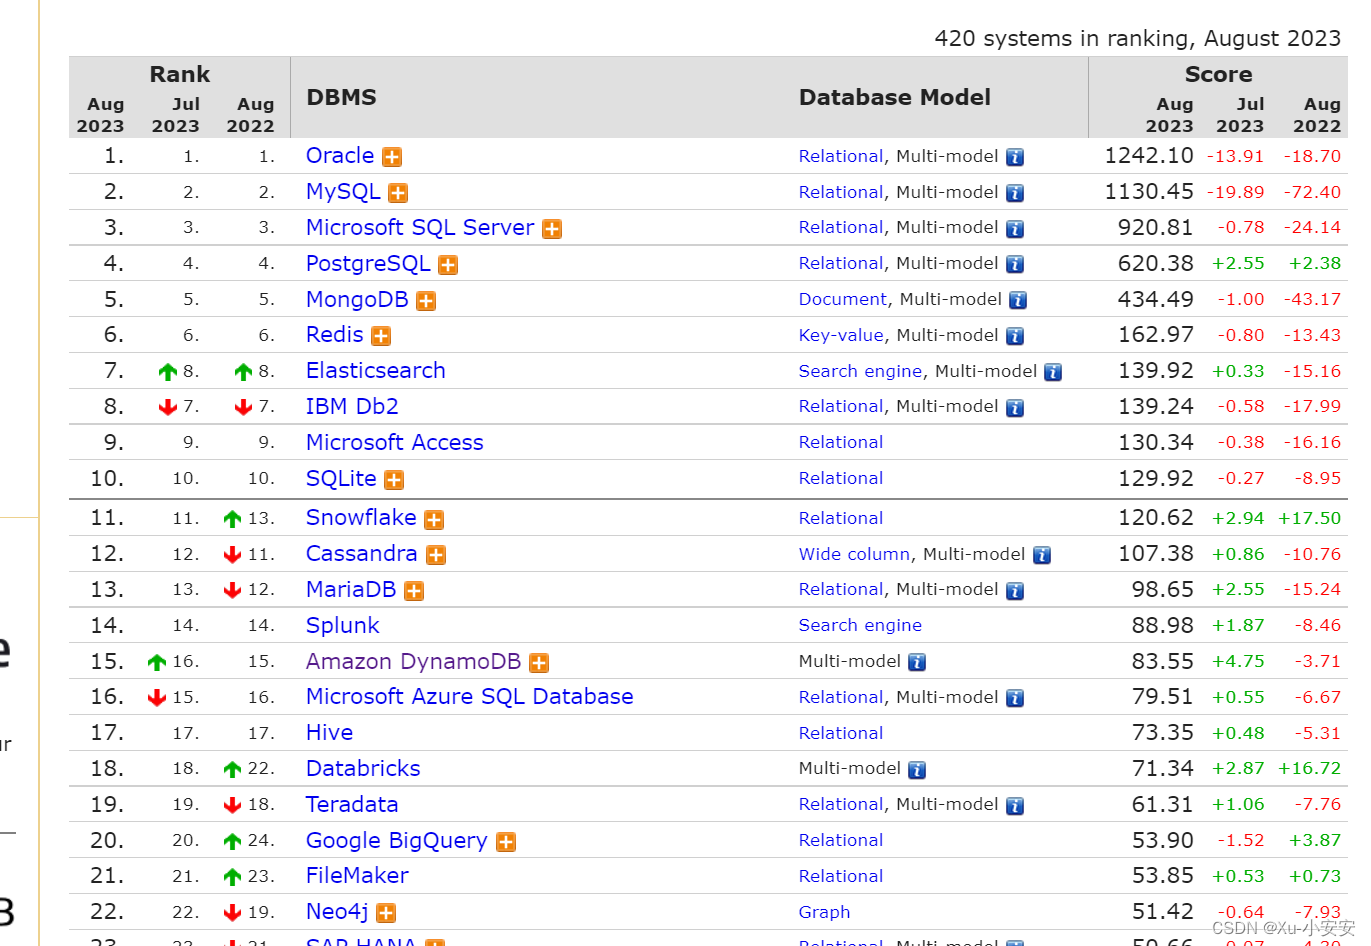Click the plus icon beside SQLite
The height and width of the screenshot is (946, 1371).
pos(394,480)
